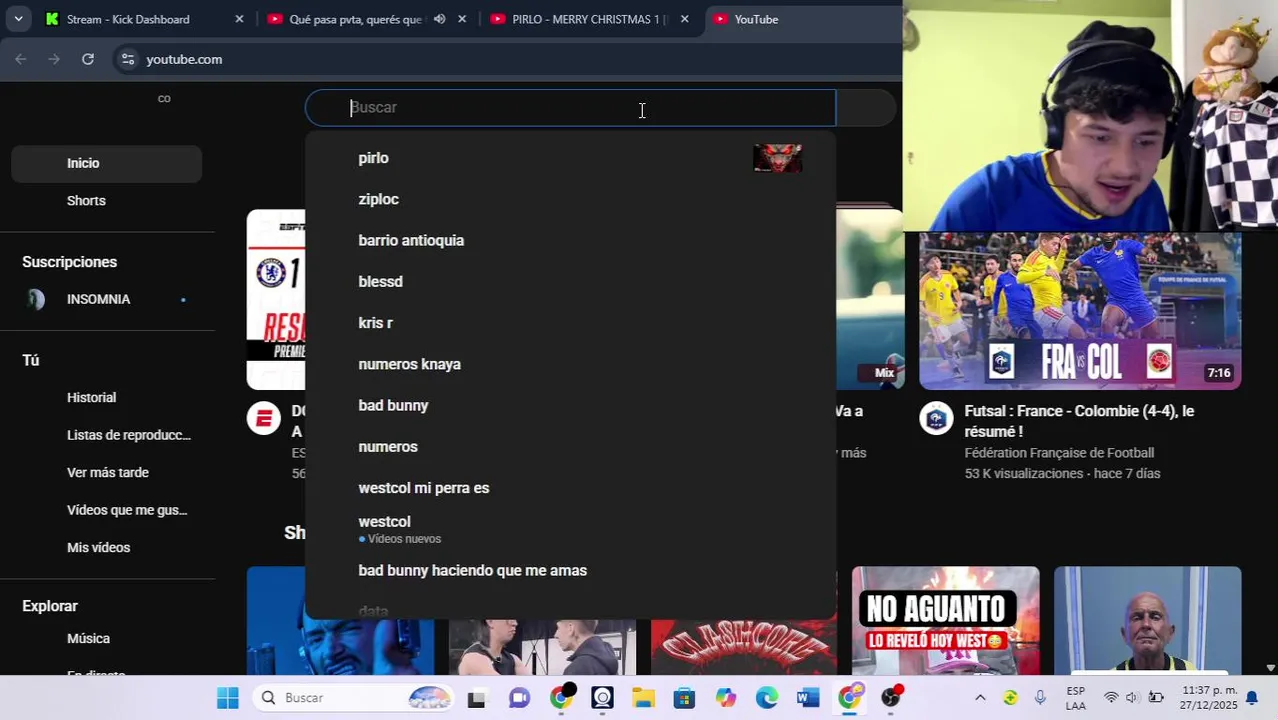Screen dimensions: 1278x720
Task: Switch to Stream - Kick Dashboard tab
Action: (x=144, y=19)
